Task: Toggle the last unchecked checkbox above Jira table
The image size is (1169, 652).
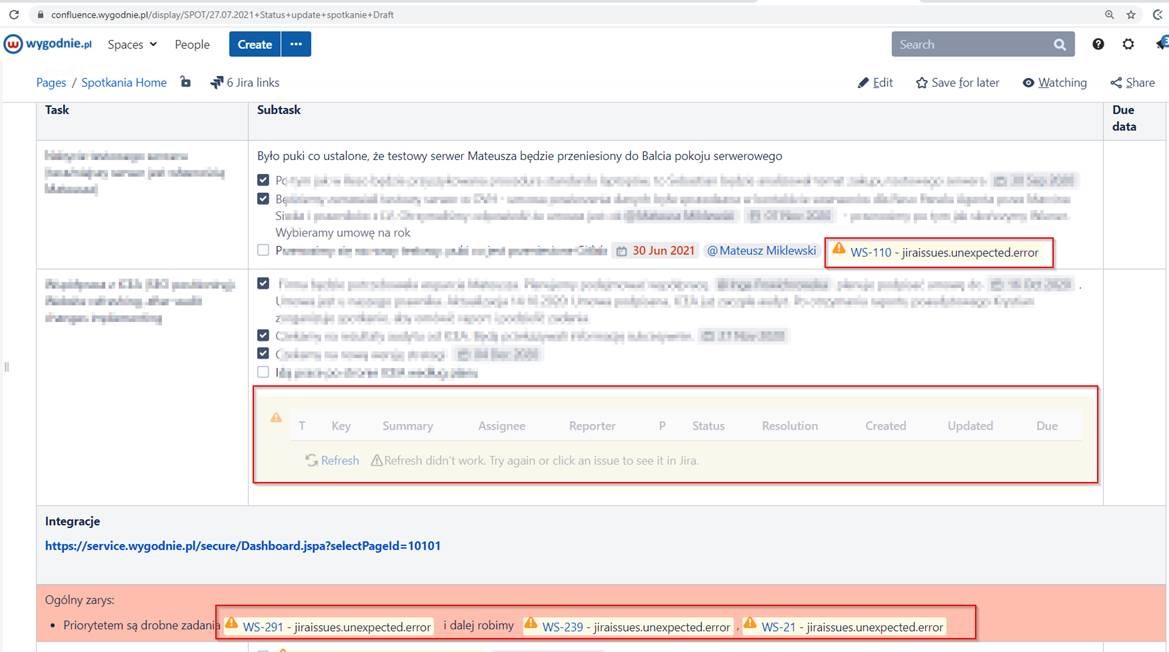Action: [263, 372]
